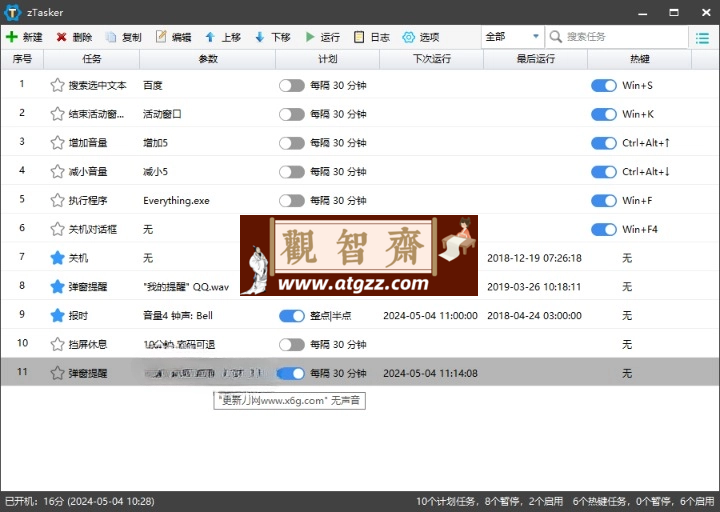Sort by the 最后运行 column header

pyautogui.click(x=535, y=59)
